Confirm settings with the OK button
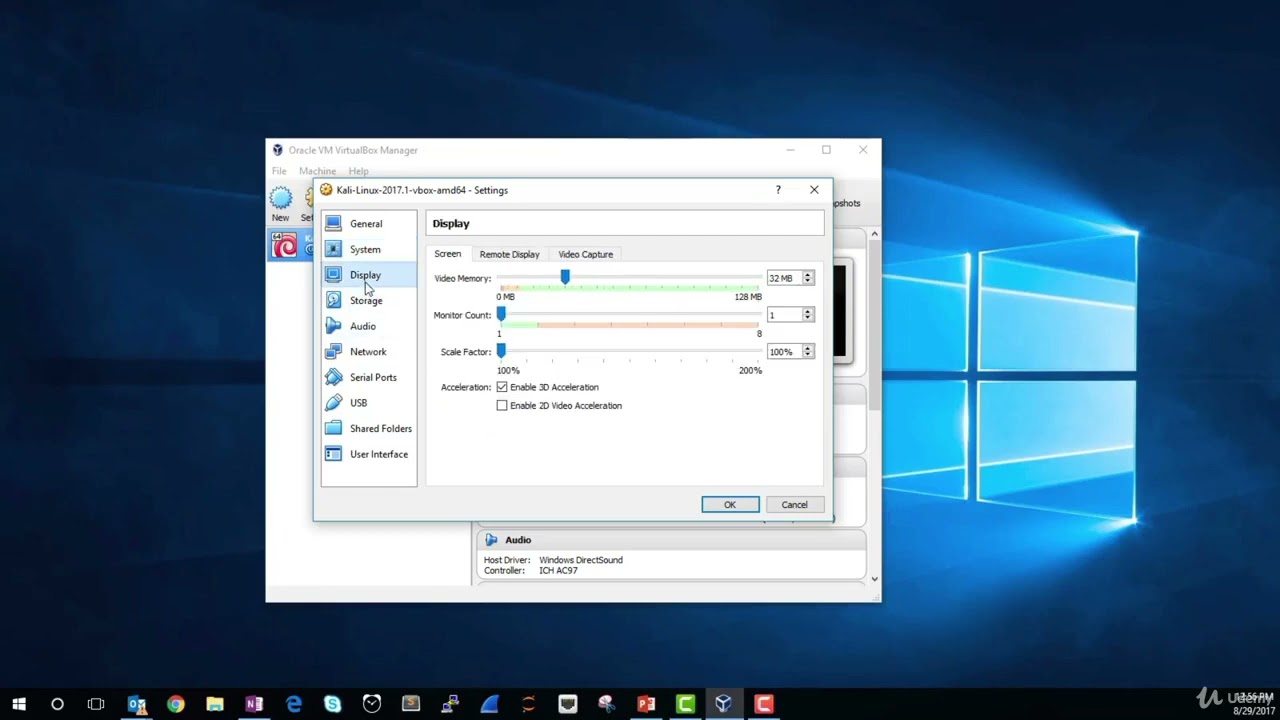Screen dimensions: 1280x720 click(730, 505)
